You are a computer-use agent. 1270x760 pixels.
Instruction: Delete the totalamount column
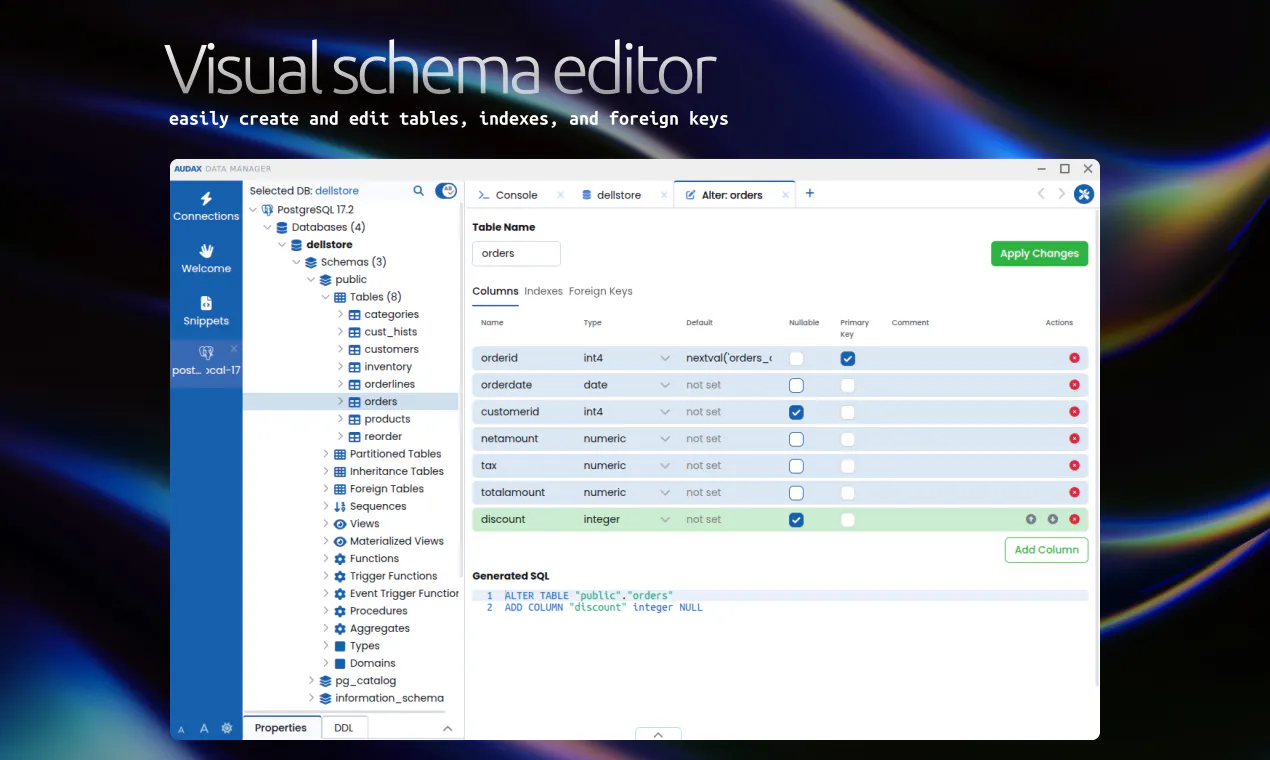(x=1074, y=493)
